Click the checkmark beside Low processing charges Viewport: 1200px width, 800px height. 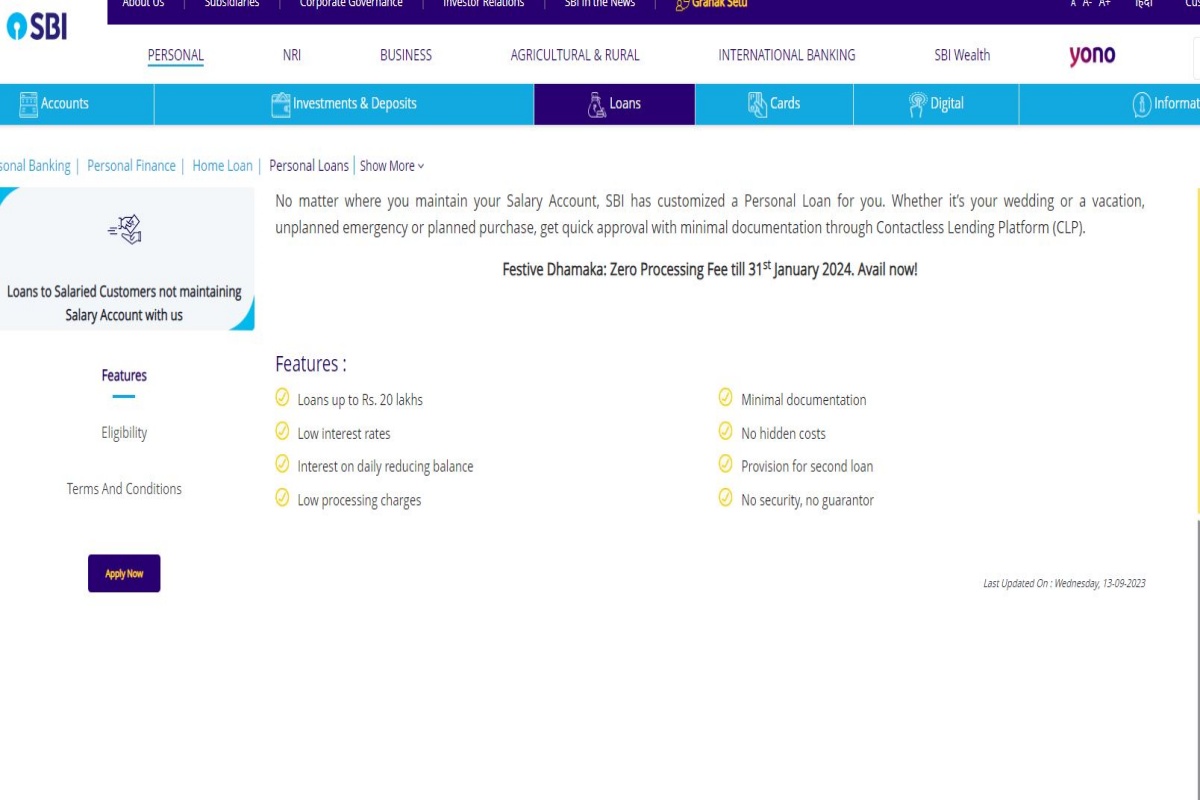tap(282, 498)
